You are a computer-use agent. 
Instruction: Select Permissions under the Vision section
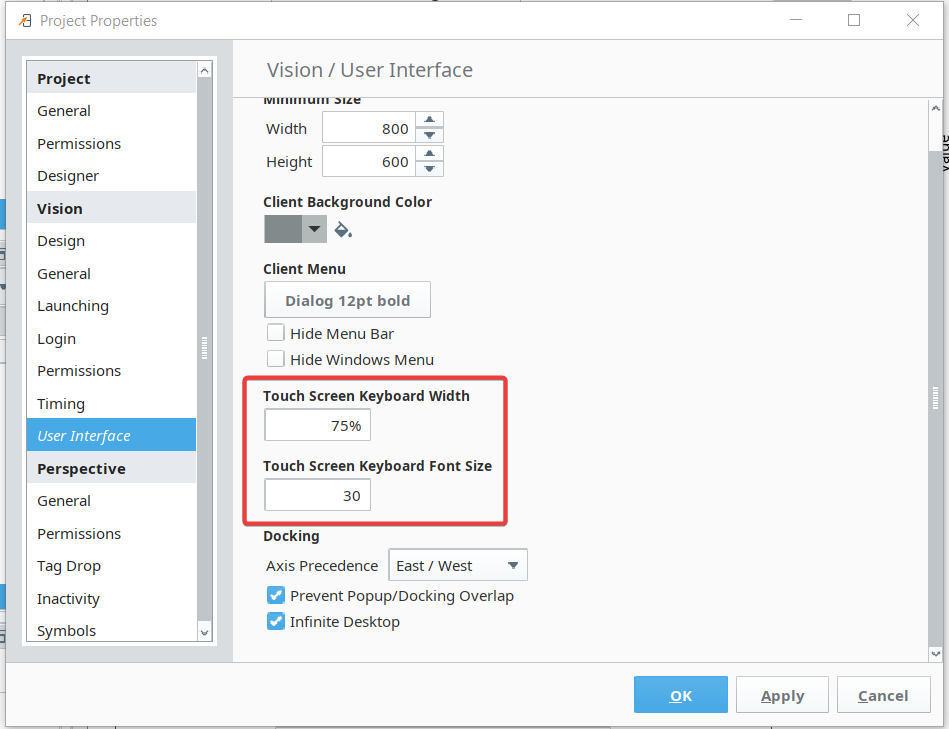(x=111, y=370)
